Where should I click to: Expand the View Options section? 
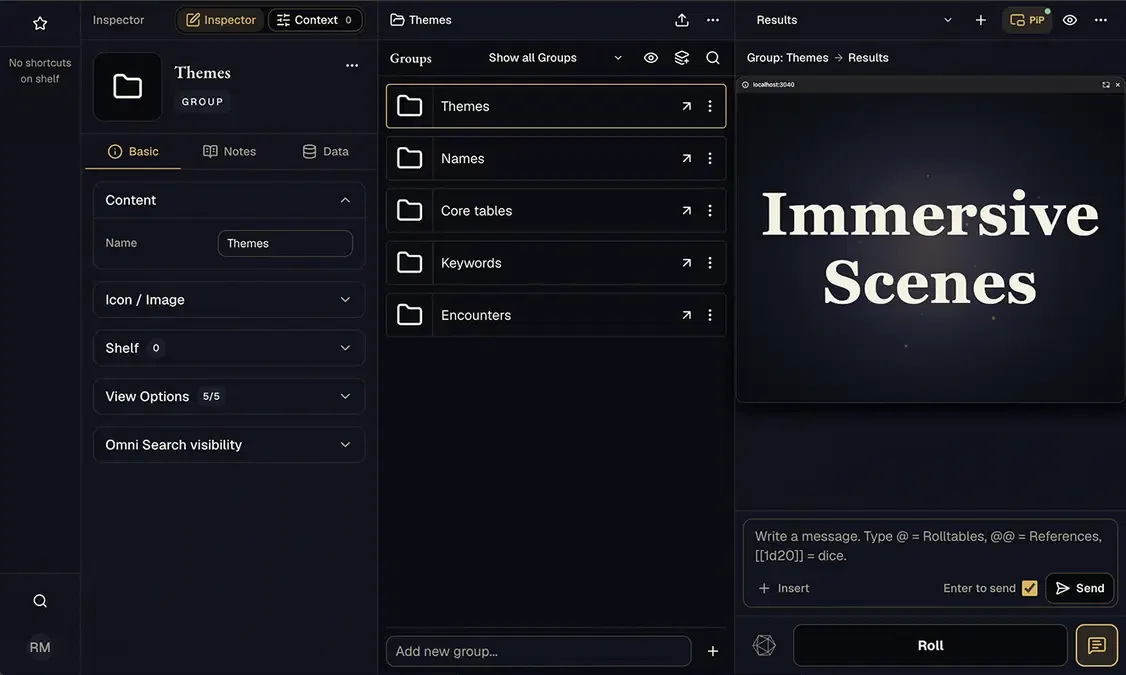[x=229, y=396]
